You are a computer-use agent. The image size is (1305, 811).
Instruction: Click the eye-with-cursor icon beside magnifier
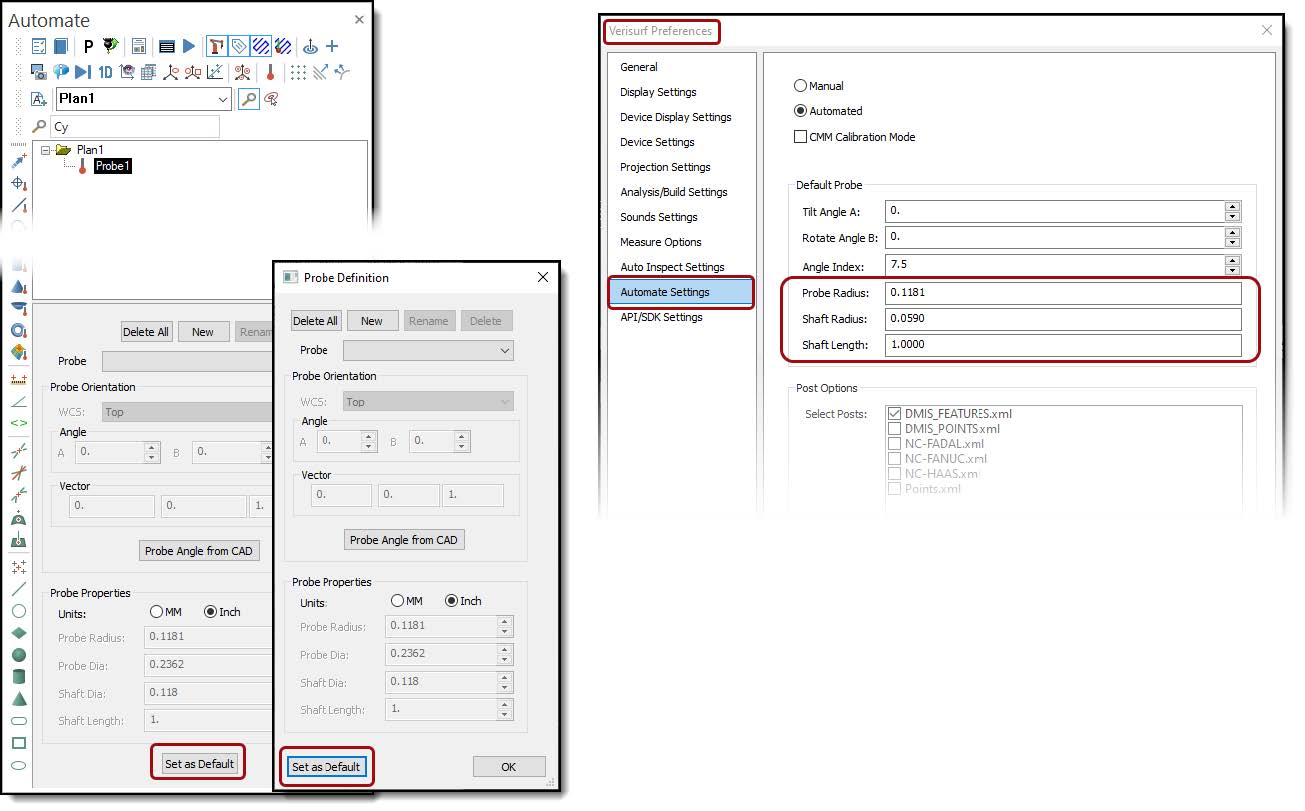pos(271,99)
